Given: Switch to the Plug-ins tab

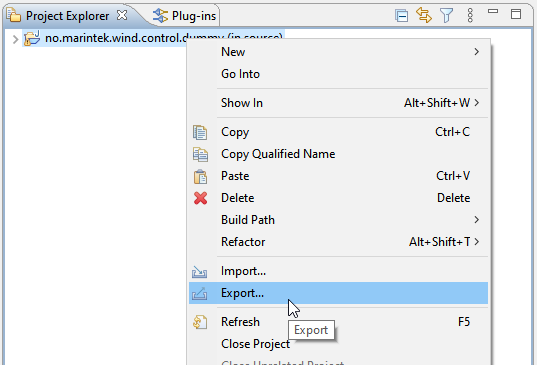Looking at the screenshot, I should 185,16.
